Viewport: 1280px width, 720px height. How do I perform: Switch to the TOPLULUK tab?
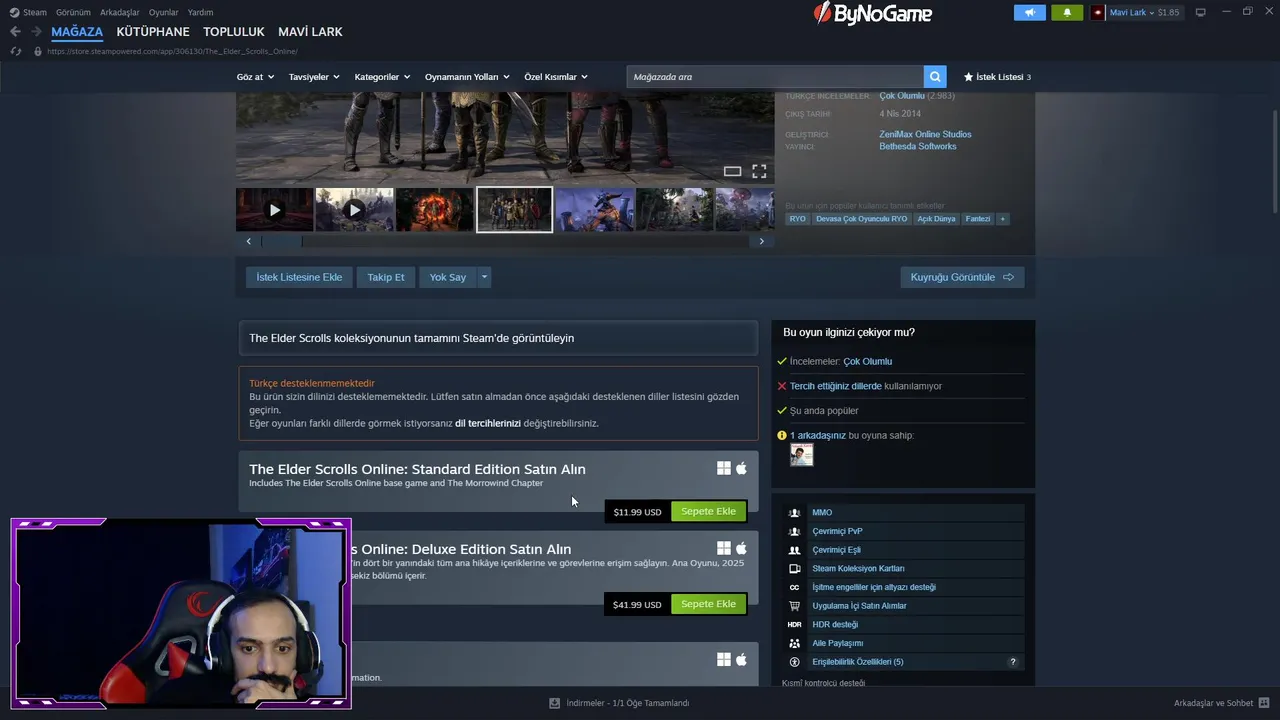234,32
